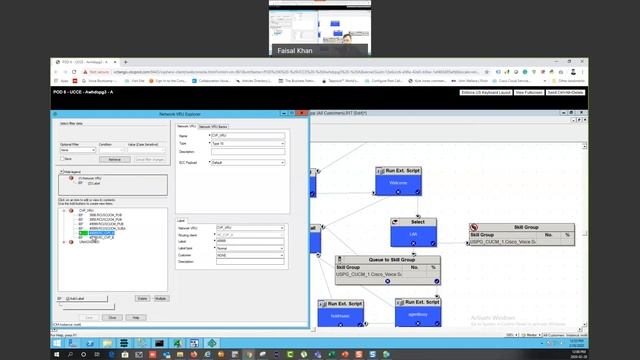Open the Firefox icon on local taskbar
This screenshot has width=640, height=360.
[x=194, y=355]
